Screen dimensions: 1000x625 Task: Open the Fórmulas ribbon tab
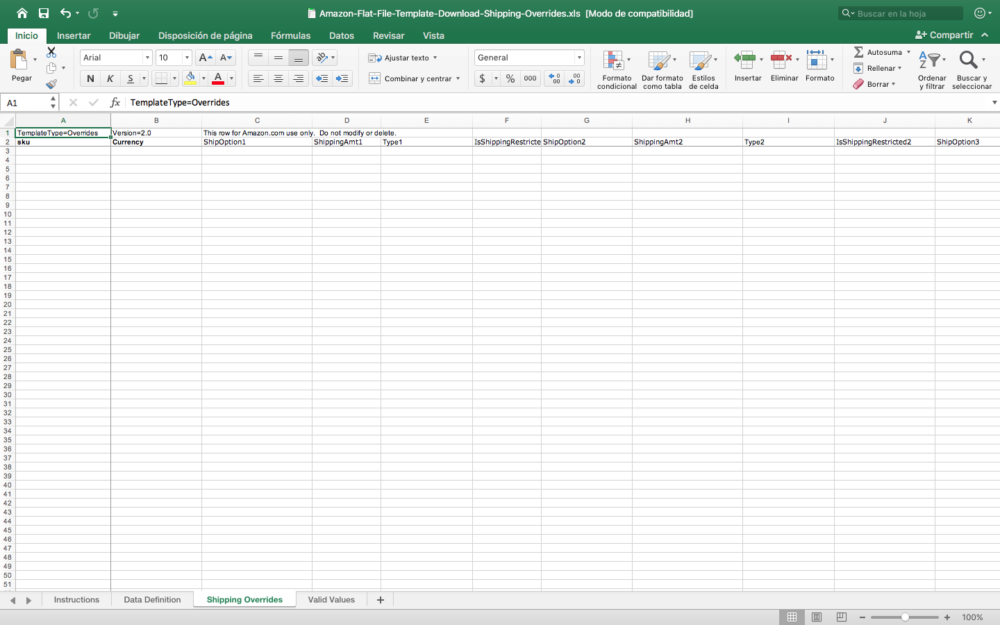(290, 36)
